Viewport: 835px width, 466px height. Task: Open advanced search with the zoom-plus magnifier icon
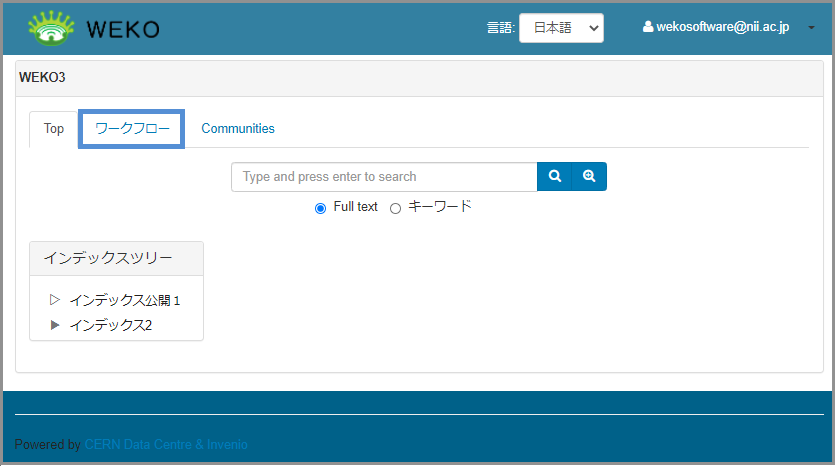point(589,176)
